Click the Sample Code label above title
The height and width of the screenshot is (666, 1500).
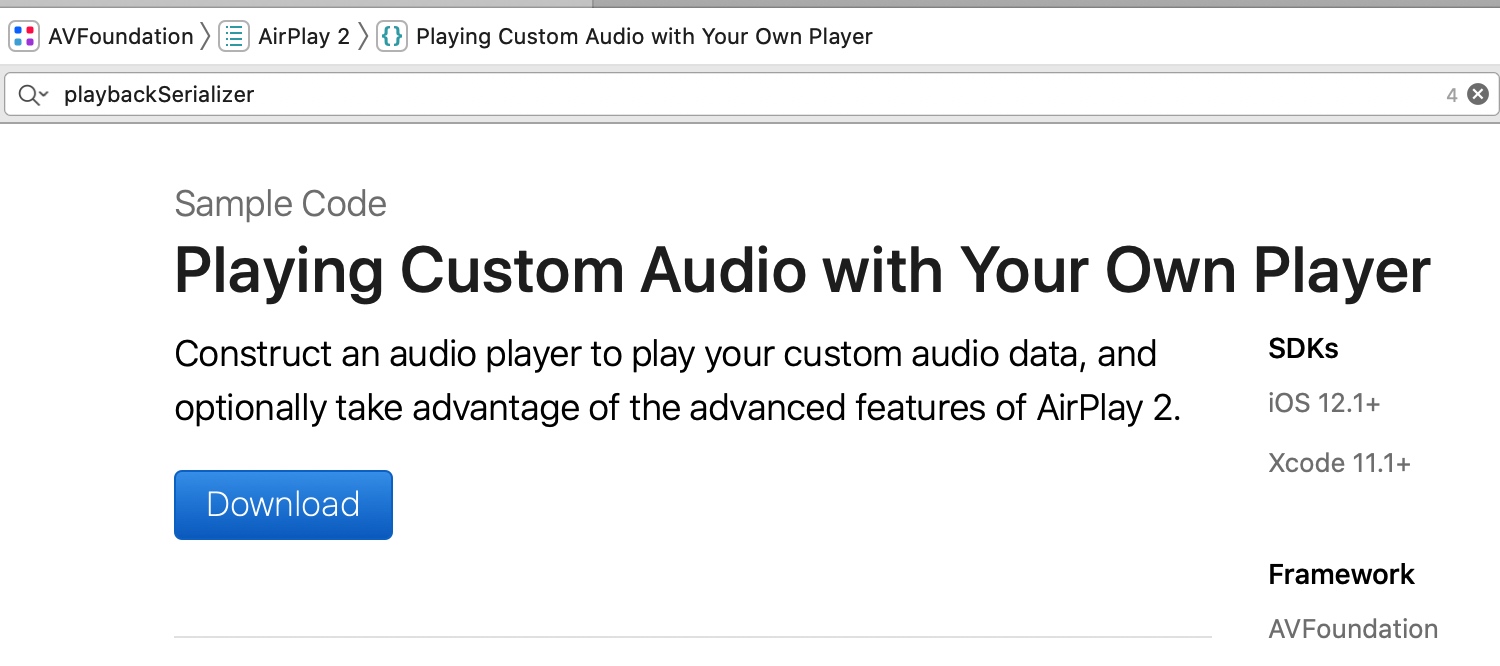pos(280,204)
